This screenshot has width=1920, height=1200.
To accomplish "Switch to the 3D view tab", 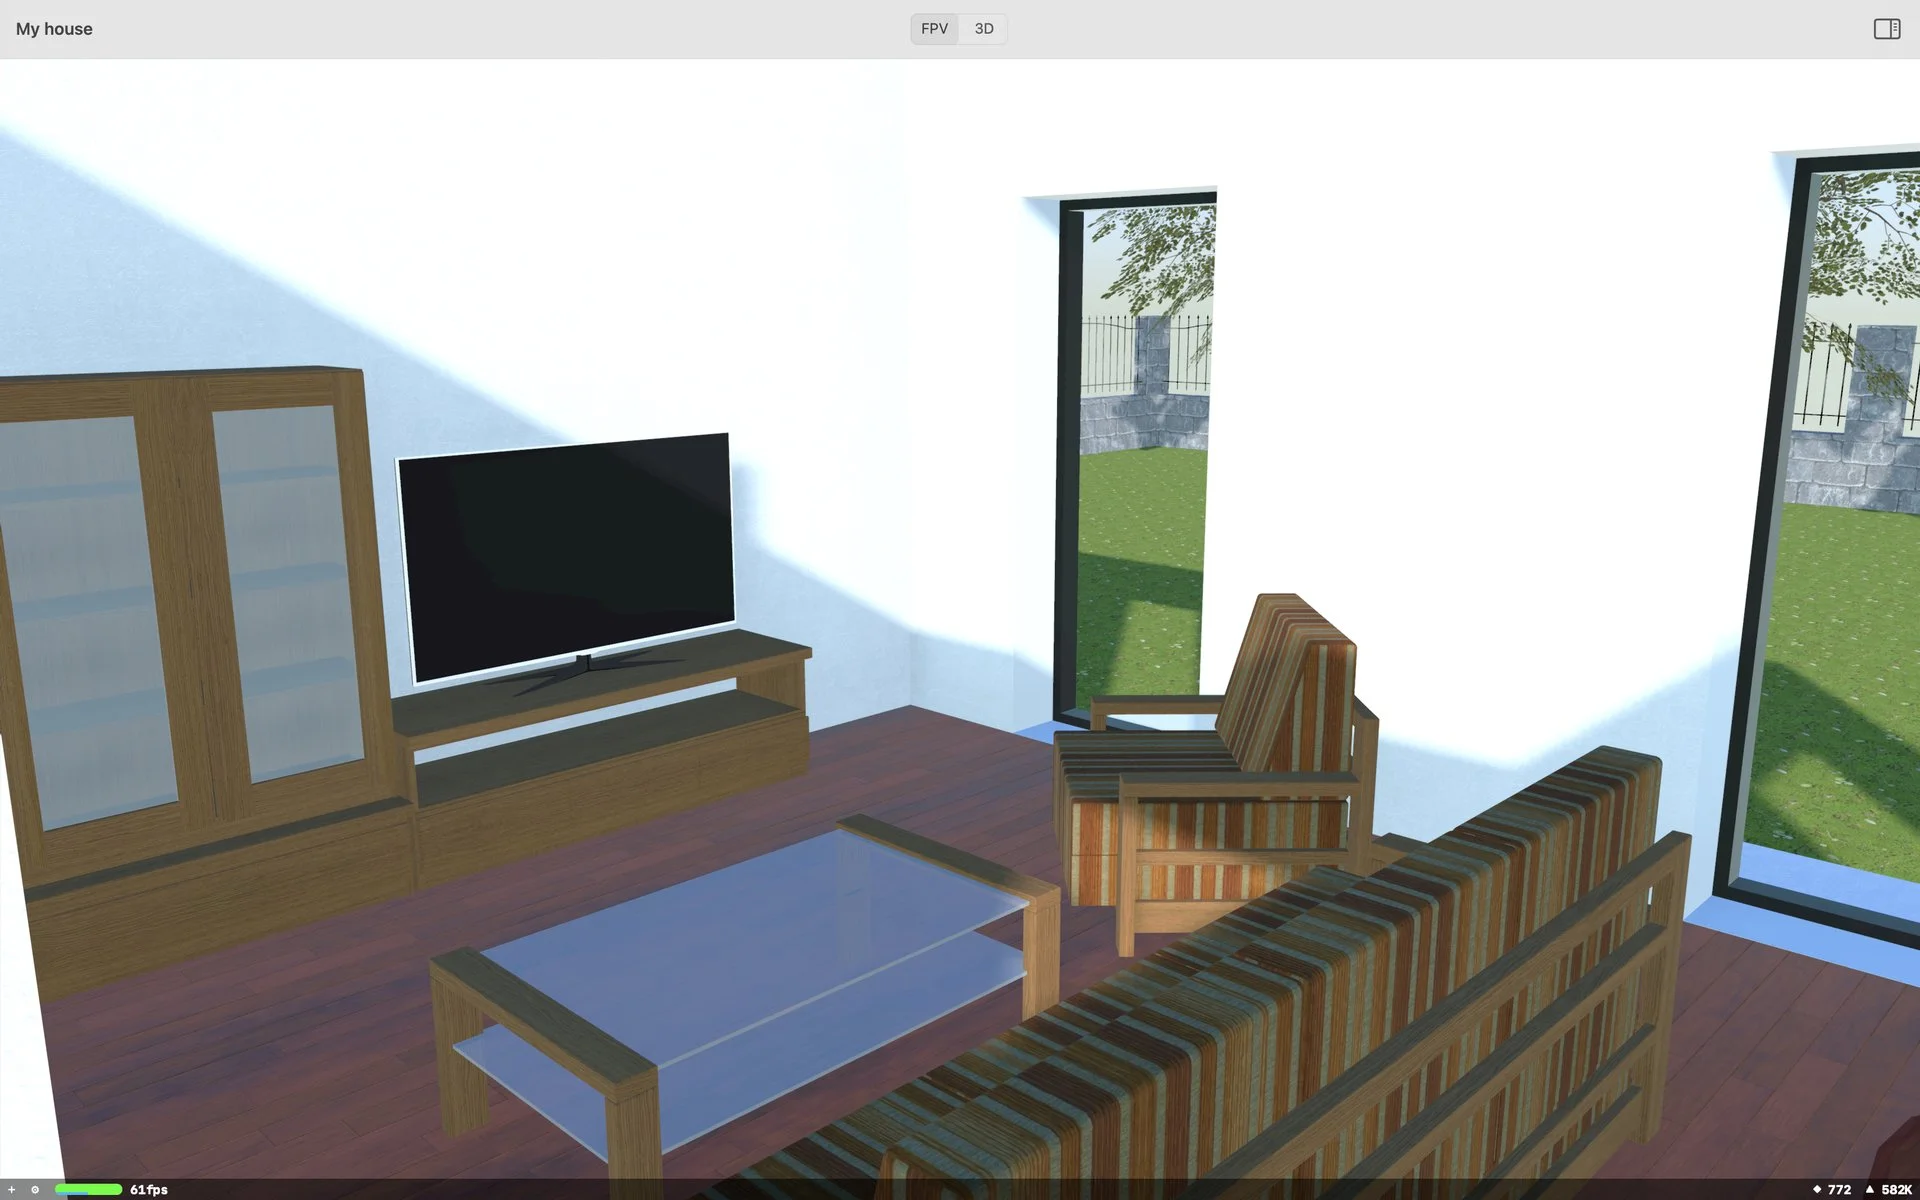I will (x=984, y=29).
